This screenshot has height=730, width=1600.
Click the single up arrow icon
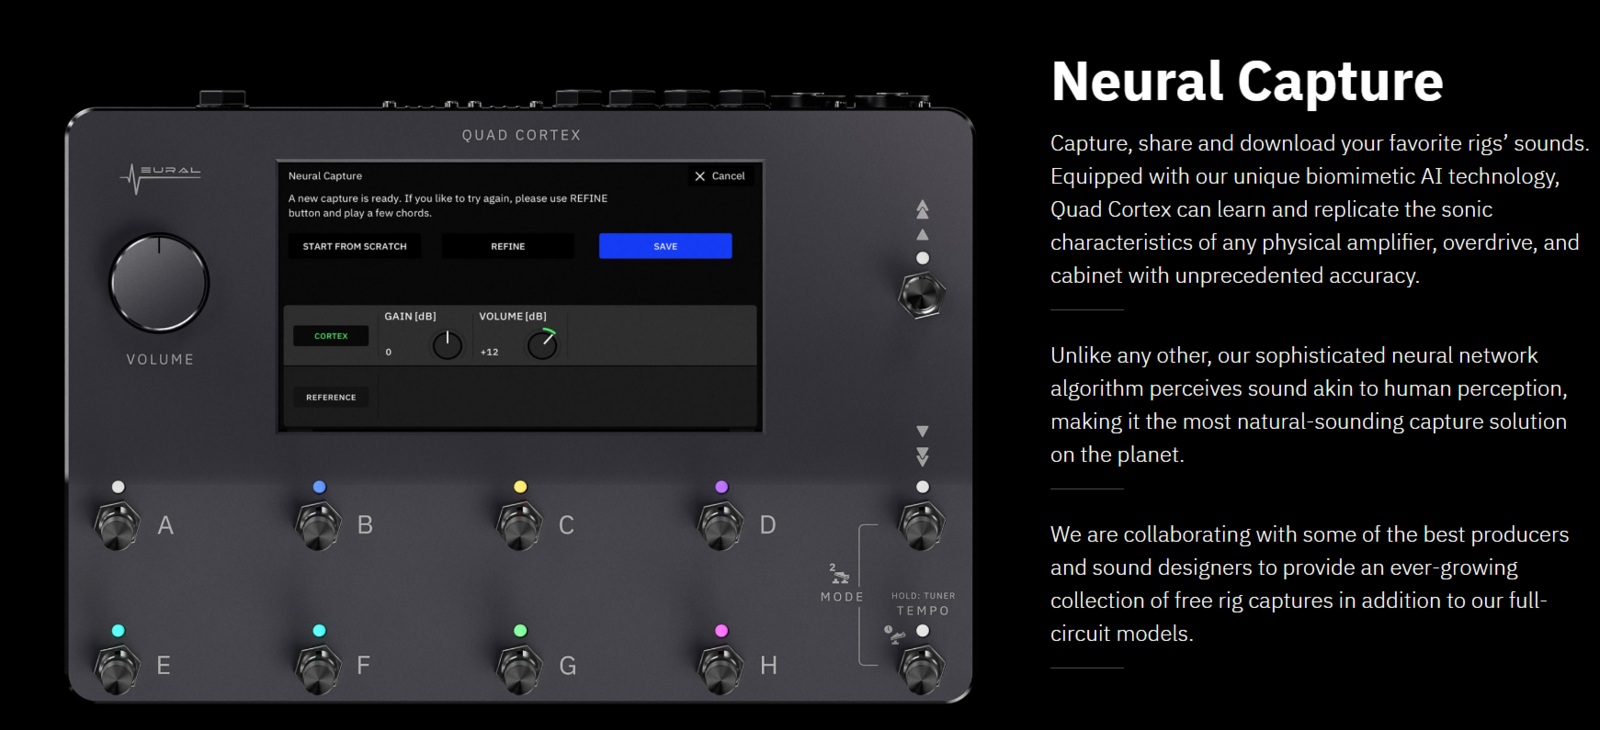tap(922, 234)
